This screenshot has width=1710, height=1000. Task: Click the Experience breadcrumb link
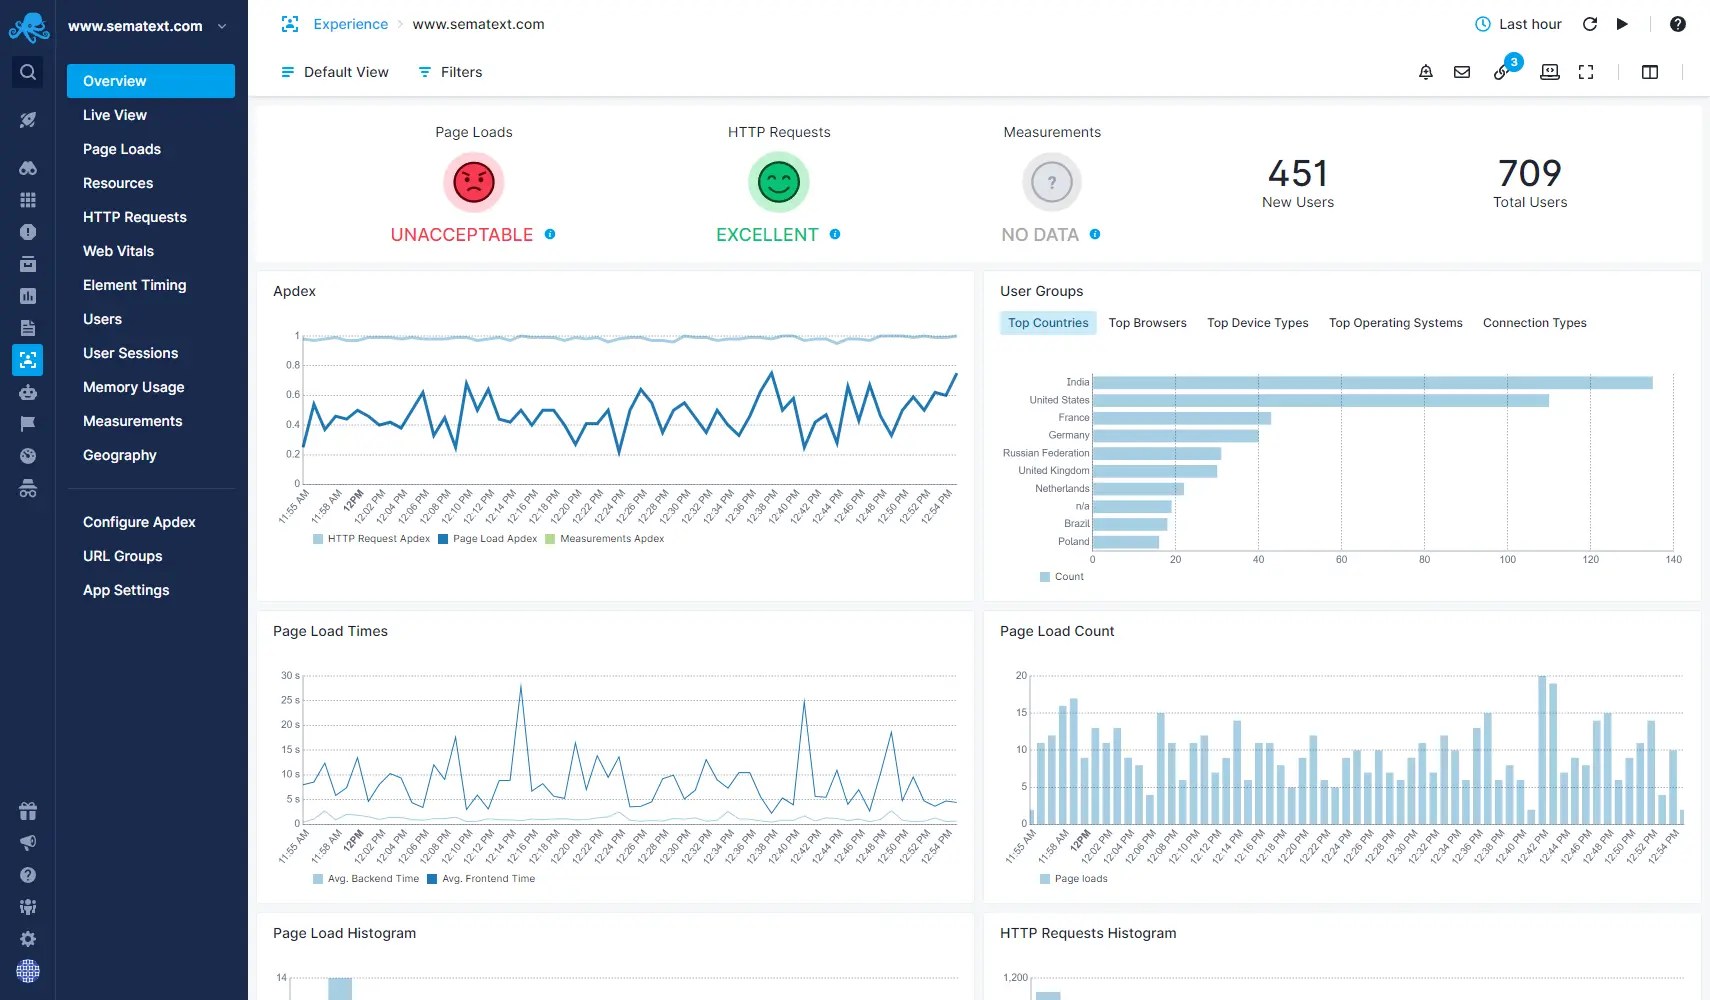coord(350,23)
